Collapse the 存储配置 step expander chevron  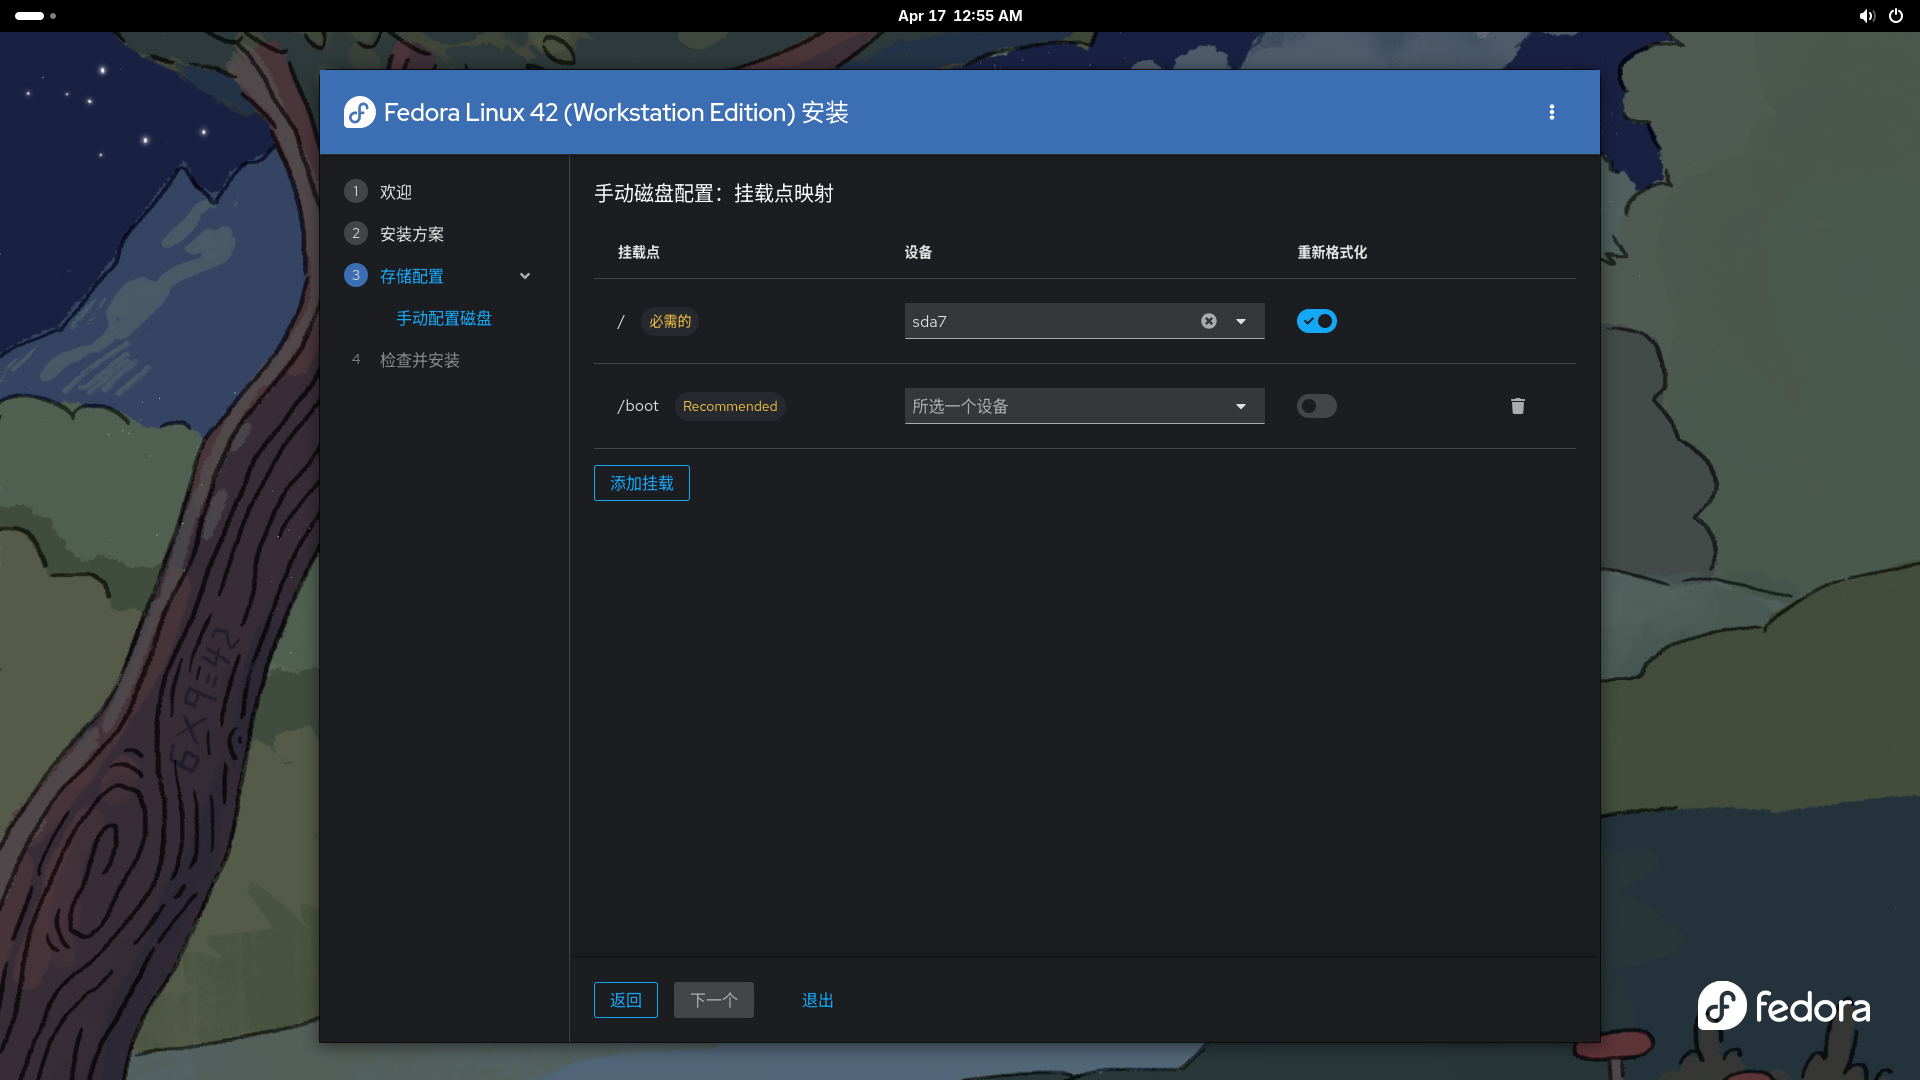pyautogui.click(x=524, y=276)
